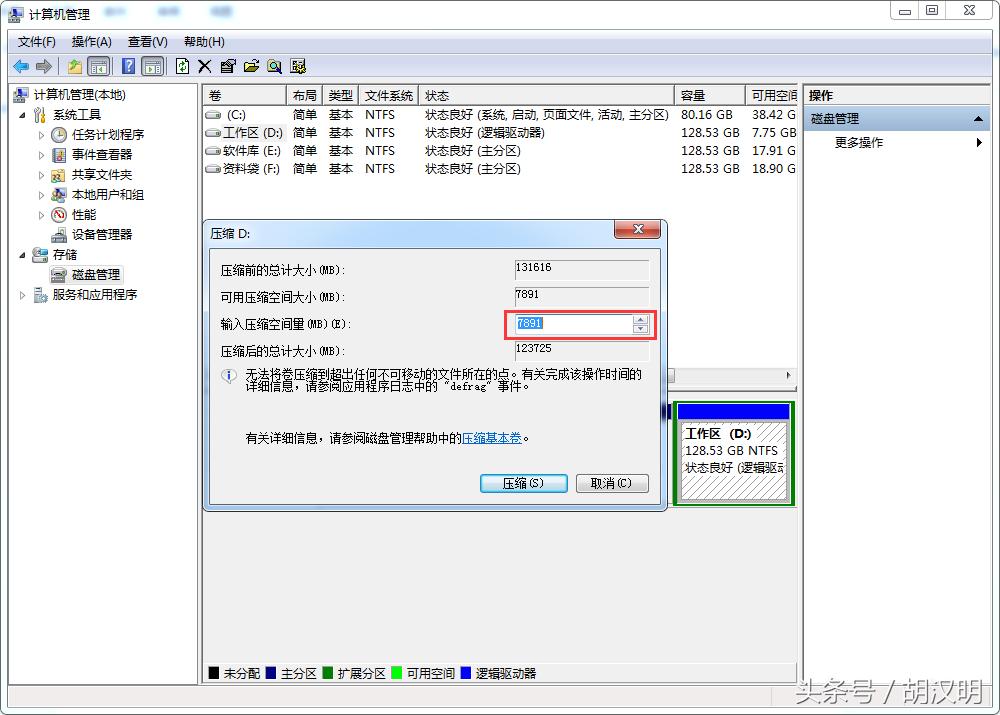Expand 服务和应用程序 in the sidebar
1000x715 pixels.
coord(22,294)
